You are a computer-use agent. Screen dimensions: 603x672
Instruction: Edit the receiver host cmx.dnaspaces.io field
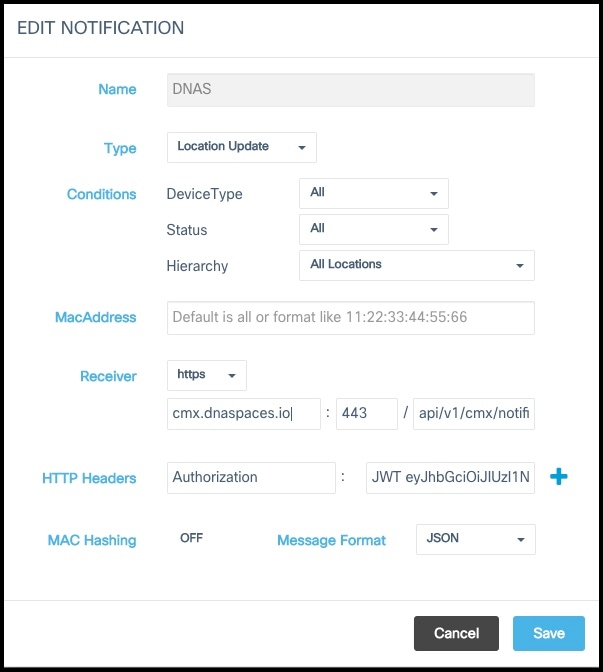[x=244, y=414]
